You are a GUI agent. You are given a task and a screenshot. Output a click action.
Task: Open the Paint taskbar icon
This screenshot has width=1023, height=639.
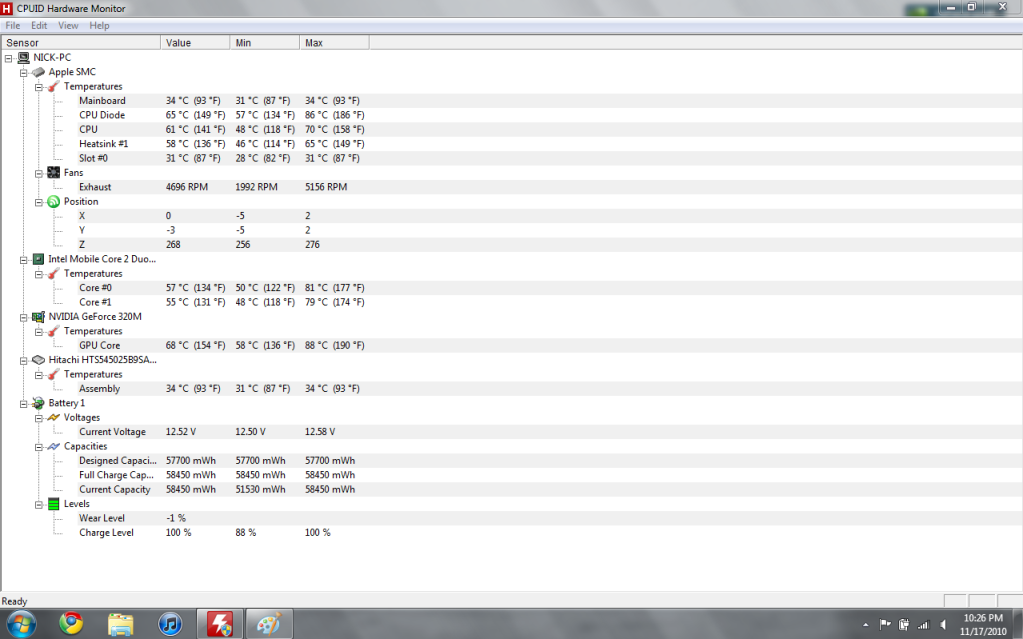click(269, 624)
